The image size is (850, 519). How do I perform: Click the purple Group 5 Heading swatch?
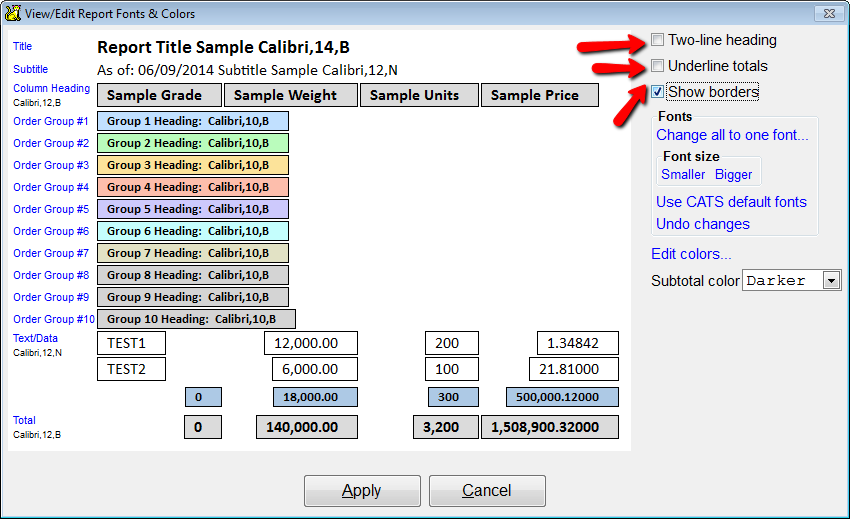193,209
